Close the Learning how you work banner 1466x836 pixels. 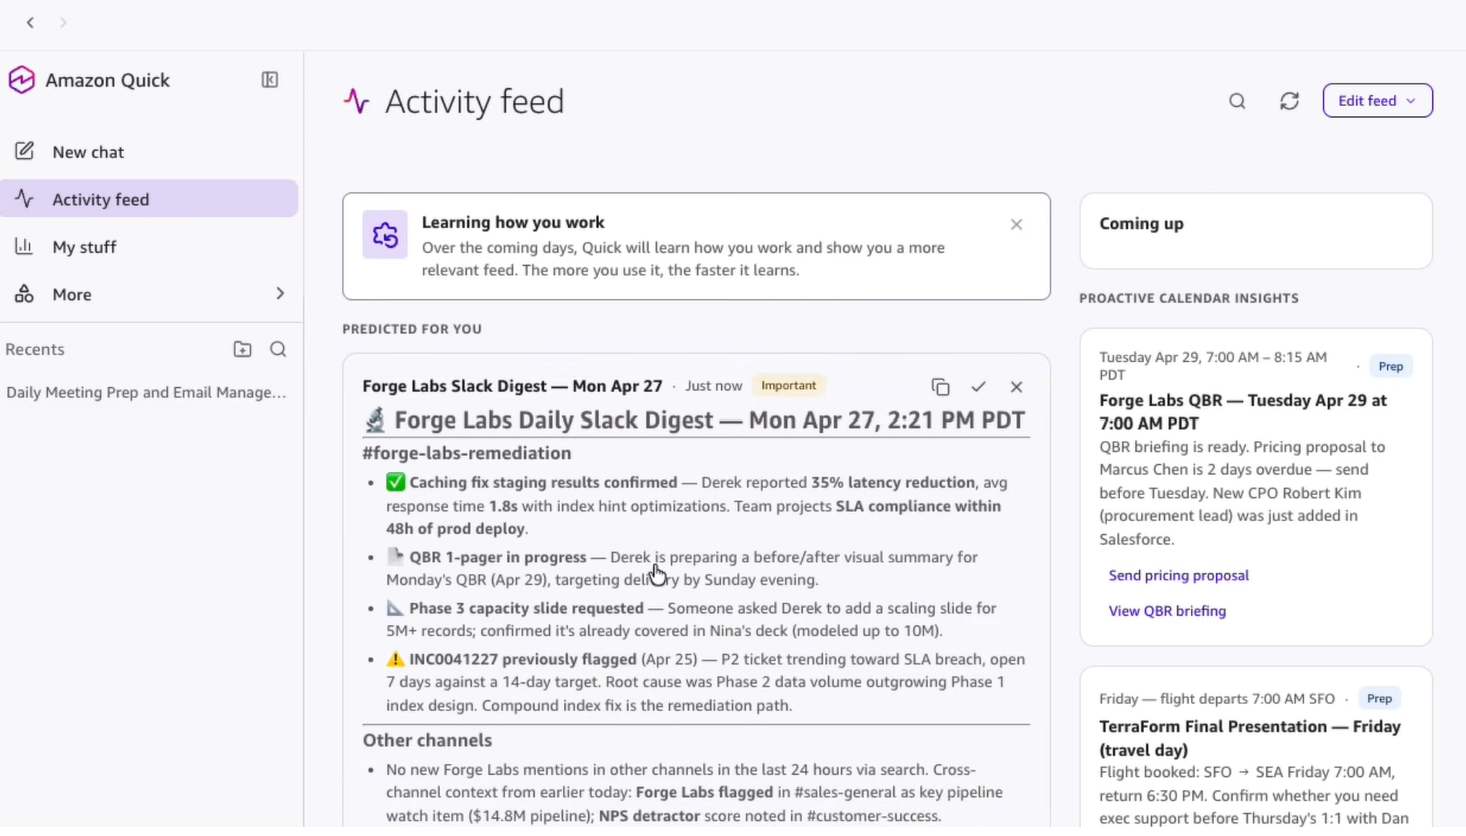(1016, 225)
